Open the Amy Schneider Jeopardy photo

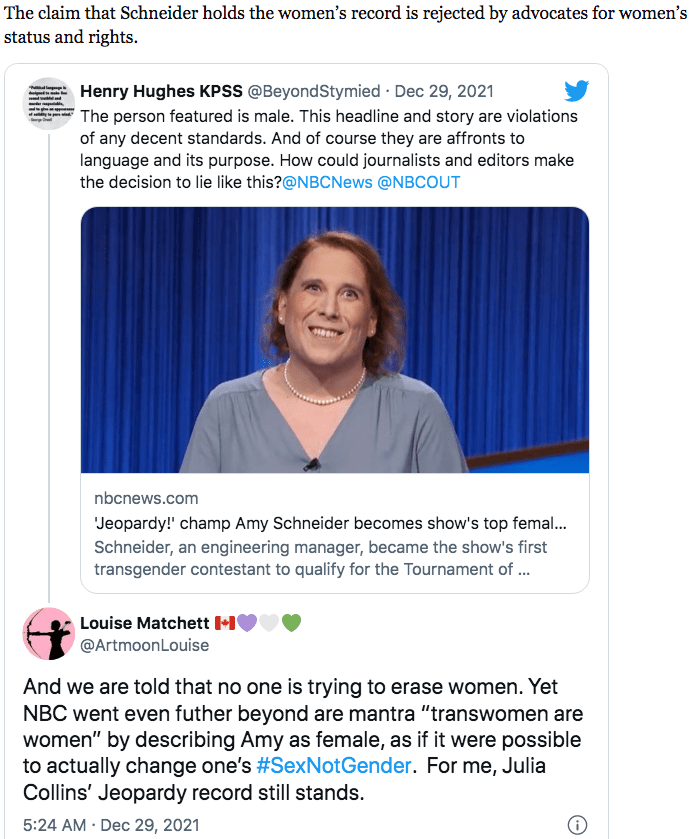click(334, 339)
